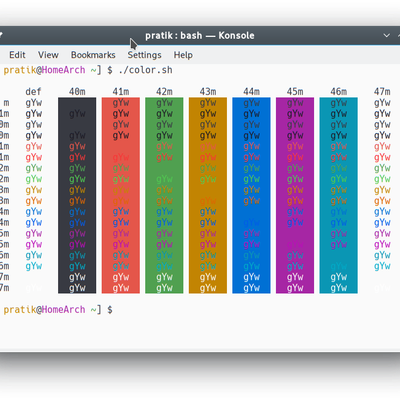Click the empty bottom prompt's 'HomeArch' text
400x400 pixels.
click(63, 310)
